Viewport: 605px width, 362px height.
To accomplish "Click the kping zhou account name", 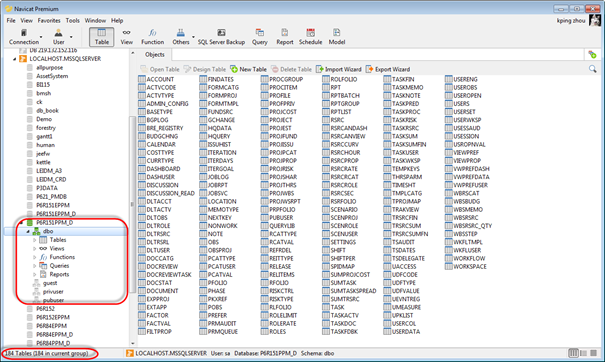I will (x=571, y=21).
